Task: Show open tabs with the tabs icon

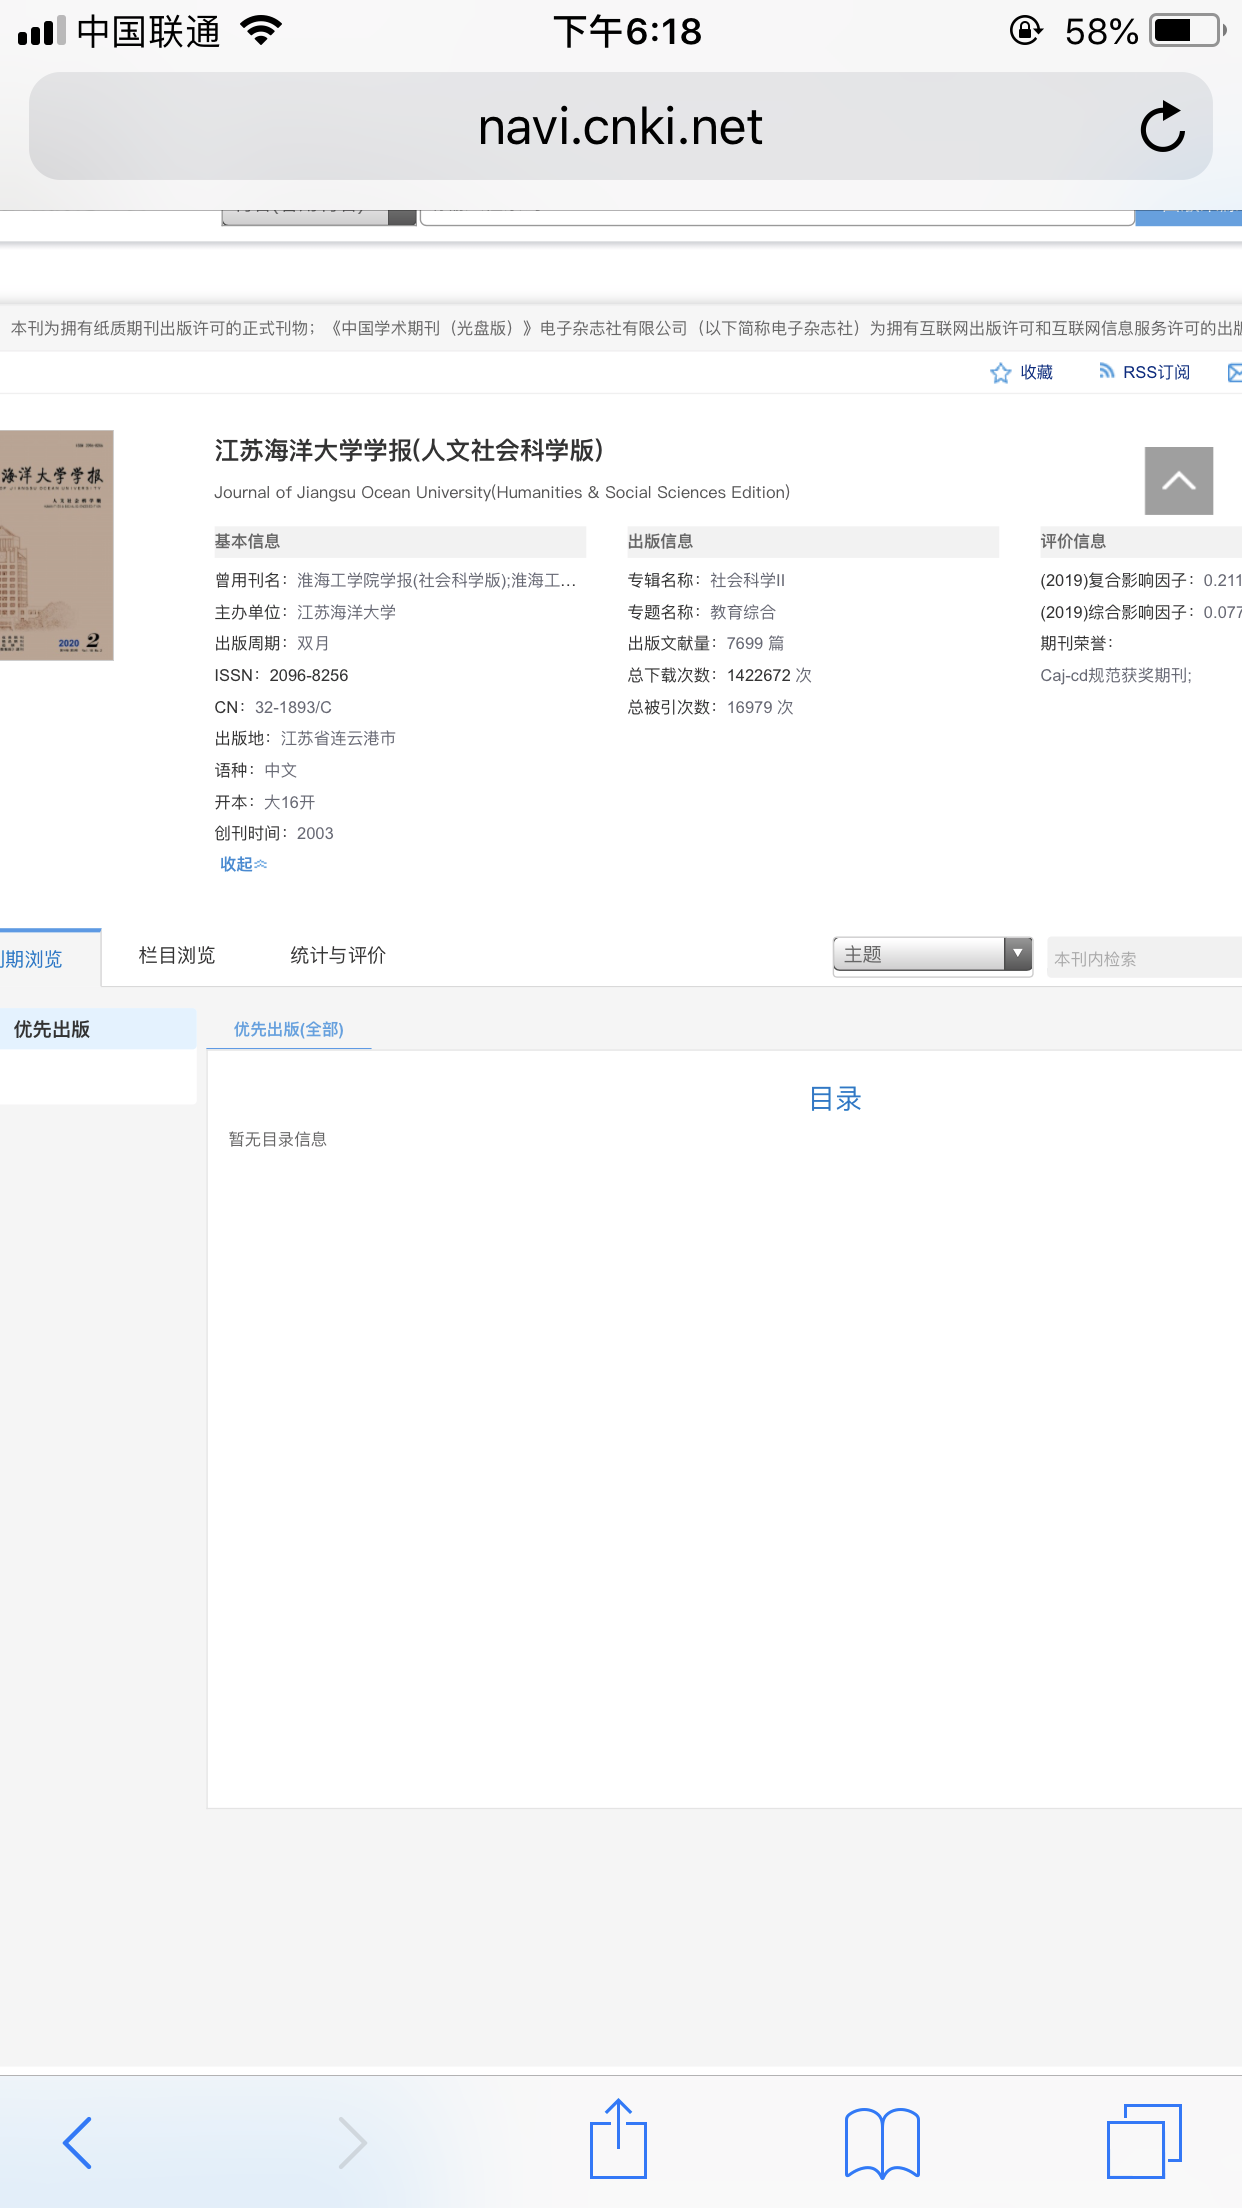Action: [1144, 2141]
